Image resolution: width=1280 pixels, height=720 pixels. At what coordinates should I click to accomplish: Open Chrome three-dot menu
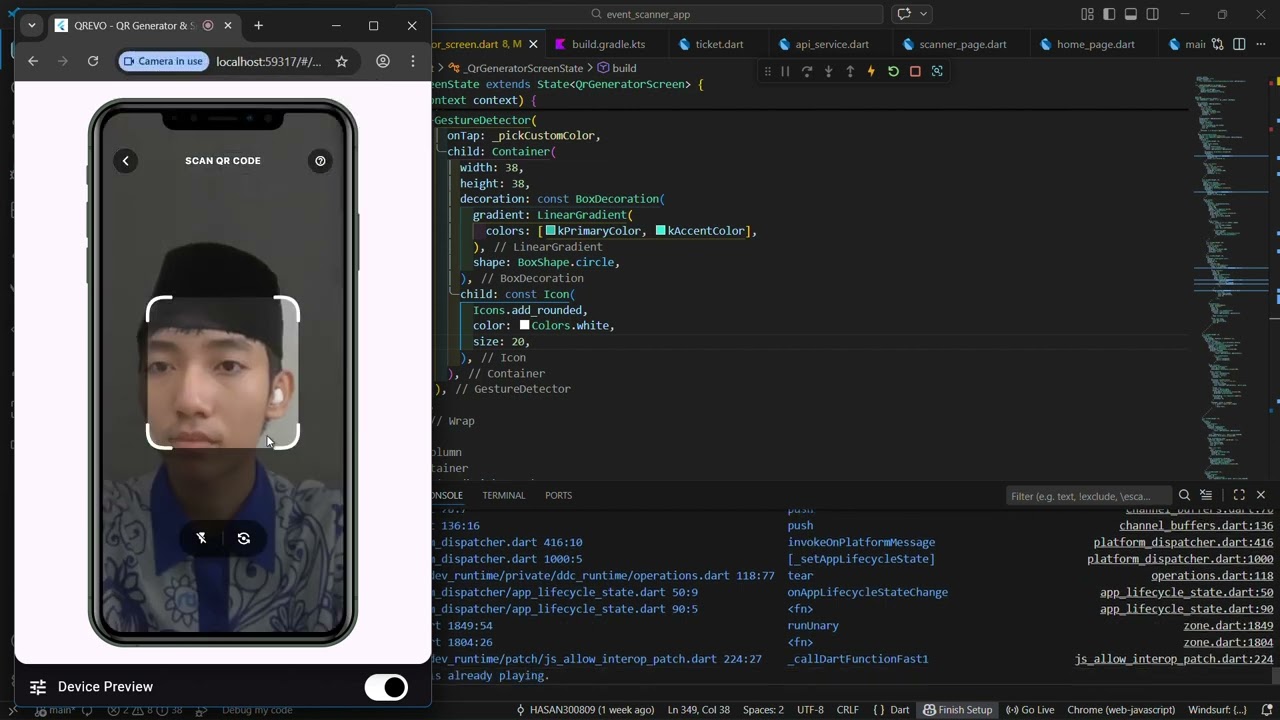413,61
